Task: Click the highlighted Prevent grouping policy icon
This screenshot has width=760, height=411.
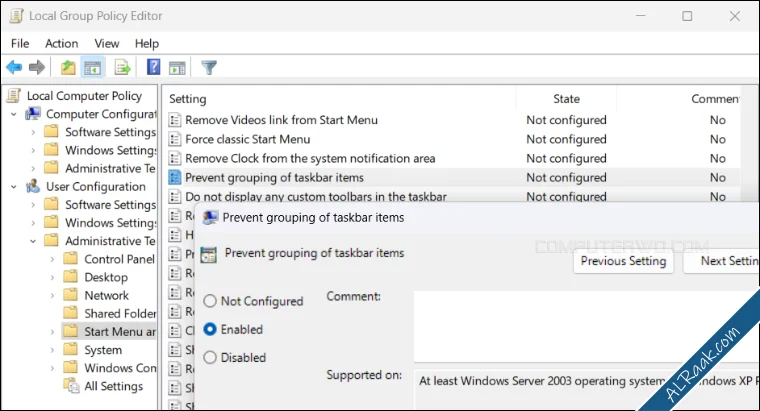Action: (x=174, y=178)
